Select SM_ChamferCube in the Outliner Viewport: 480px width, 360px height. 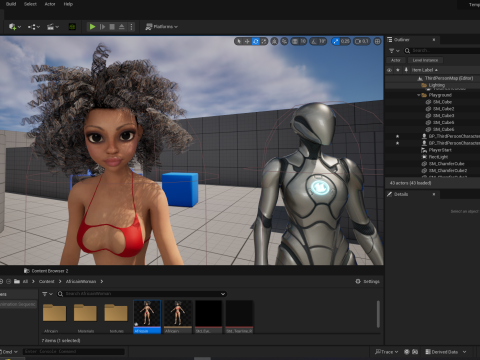pos(446,164)
